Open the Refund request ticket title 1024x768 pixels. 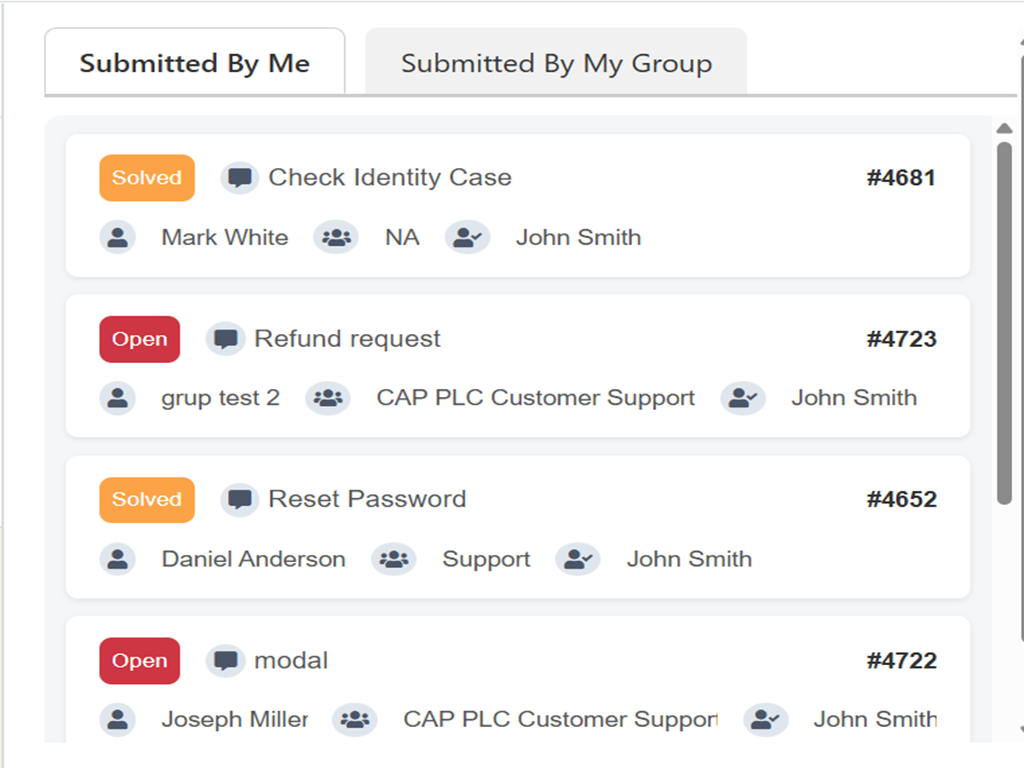[x=347, y=339]
